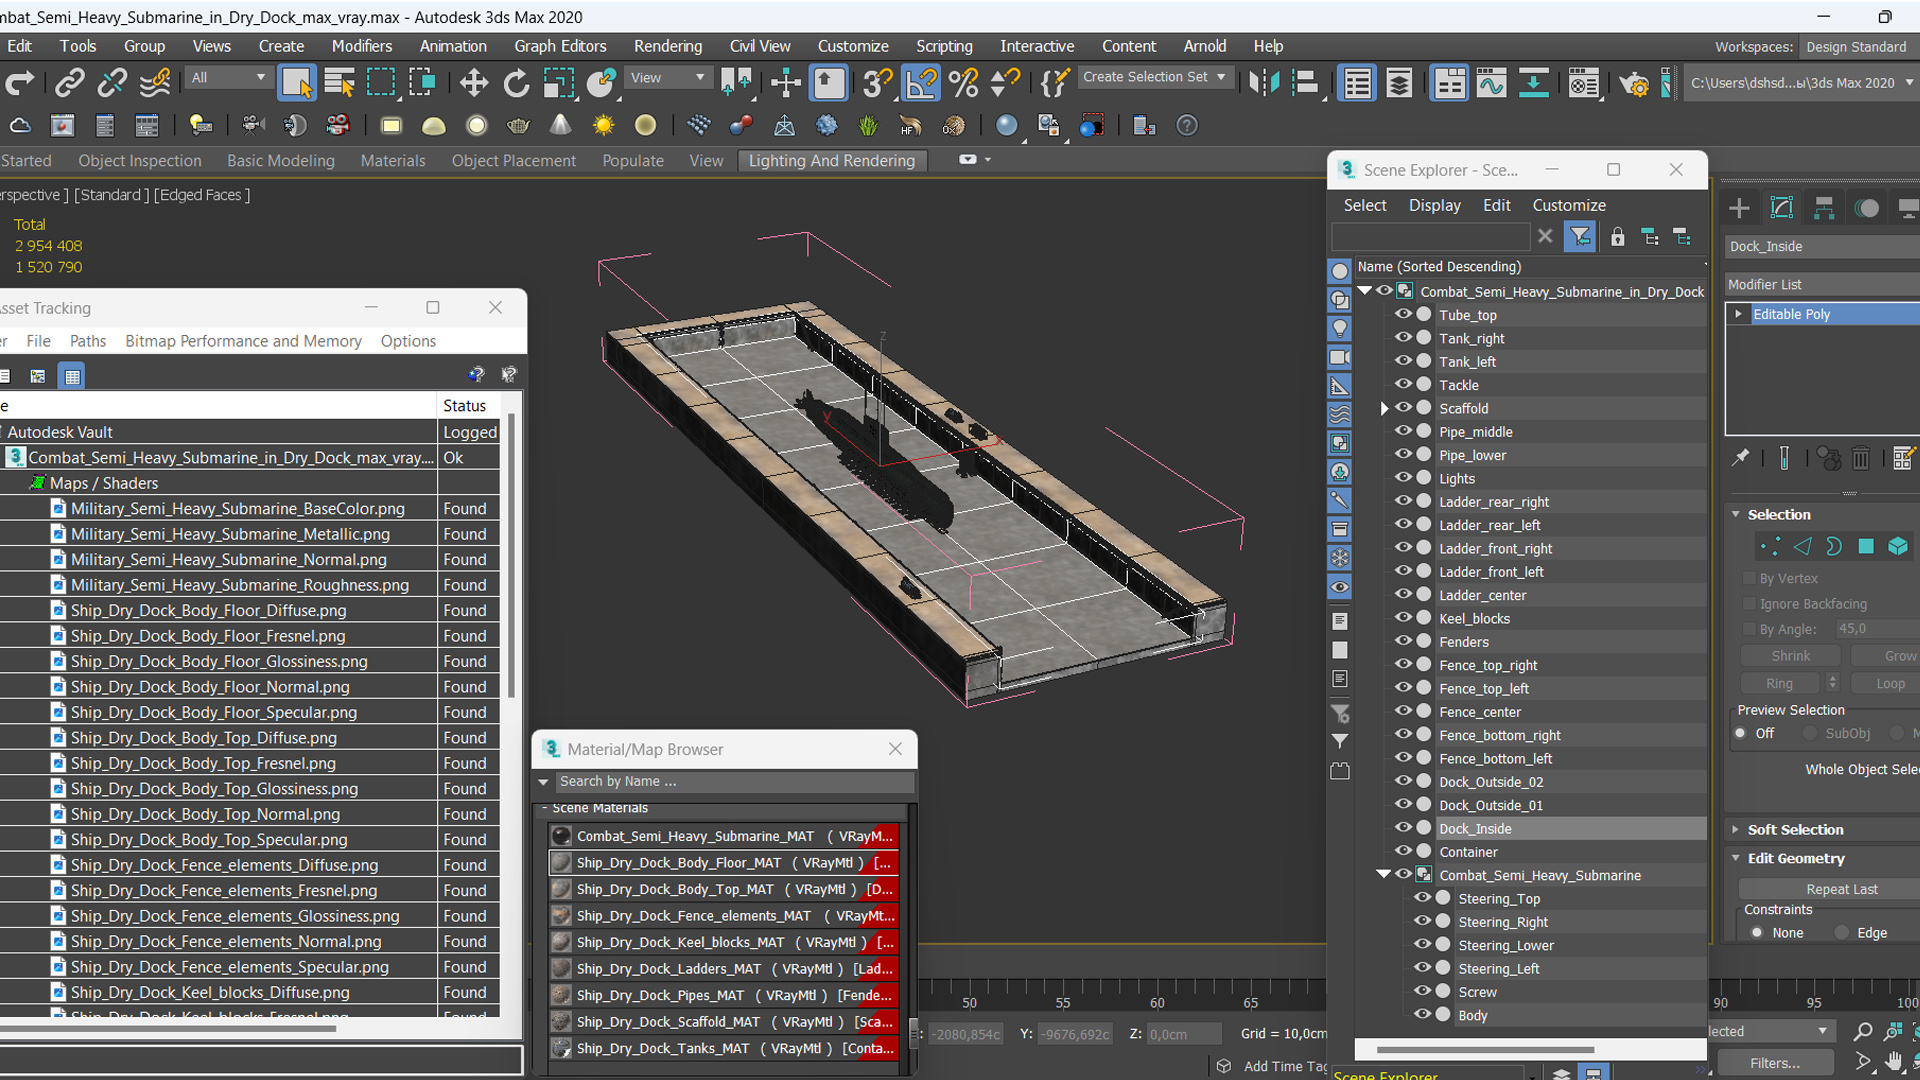Open the Modifier List dropdown
Screen dimensions: 1920x1080
[x=1822, y=284]
